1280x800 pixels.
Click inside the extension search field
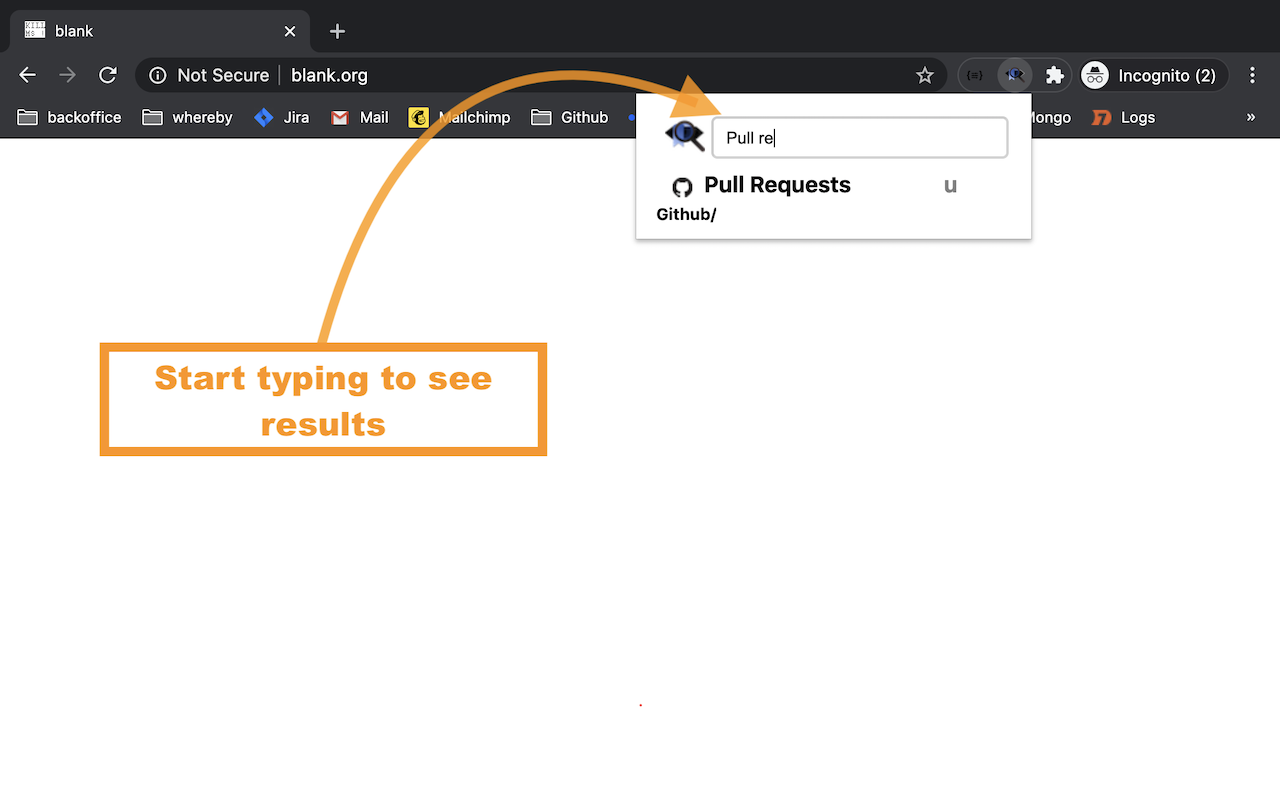click(860, 137)
